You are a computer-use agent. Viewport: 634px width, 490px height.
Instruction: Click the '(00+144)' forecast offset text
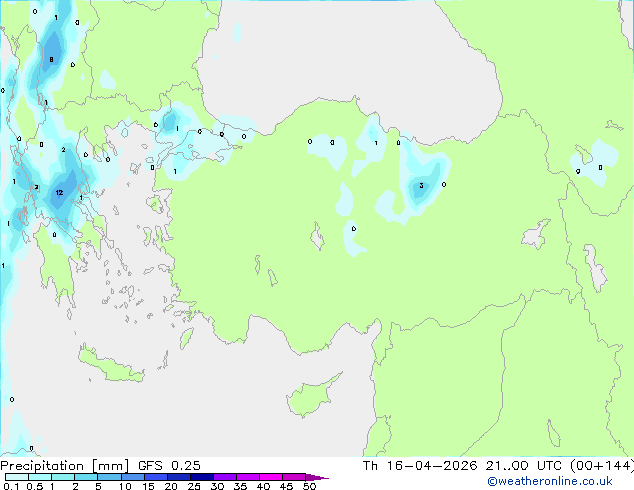pyautogui.click(x=602, y=466)
